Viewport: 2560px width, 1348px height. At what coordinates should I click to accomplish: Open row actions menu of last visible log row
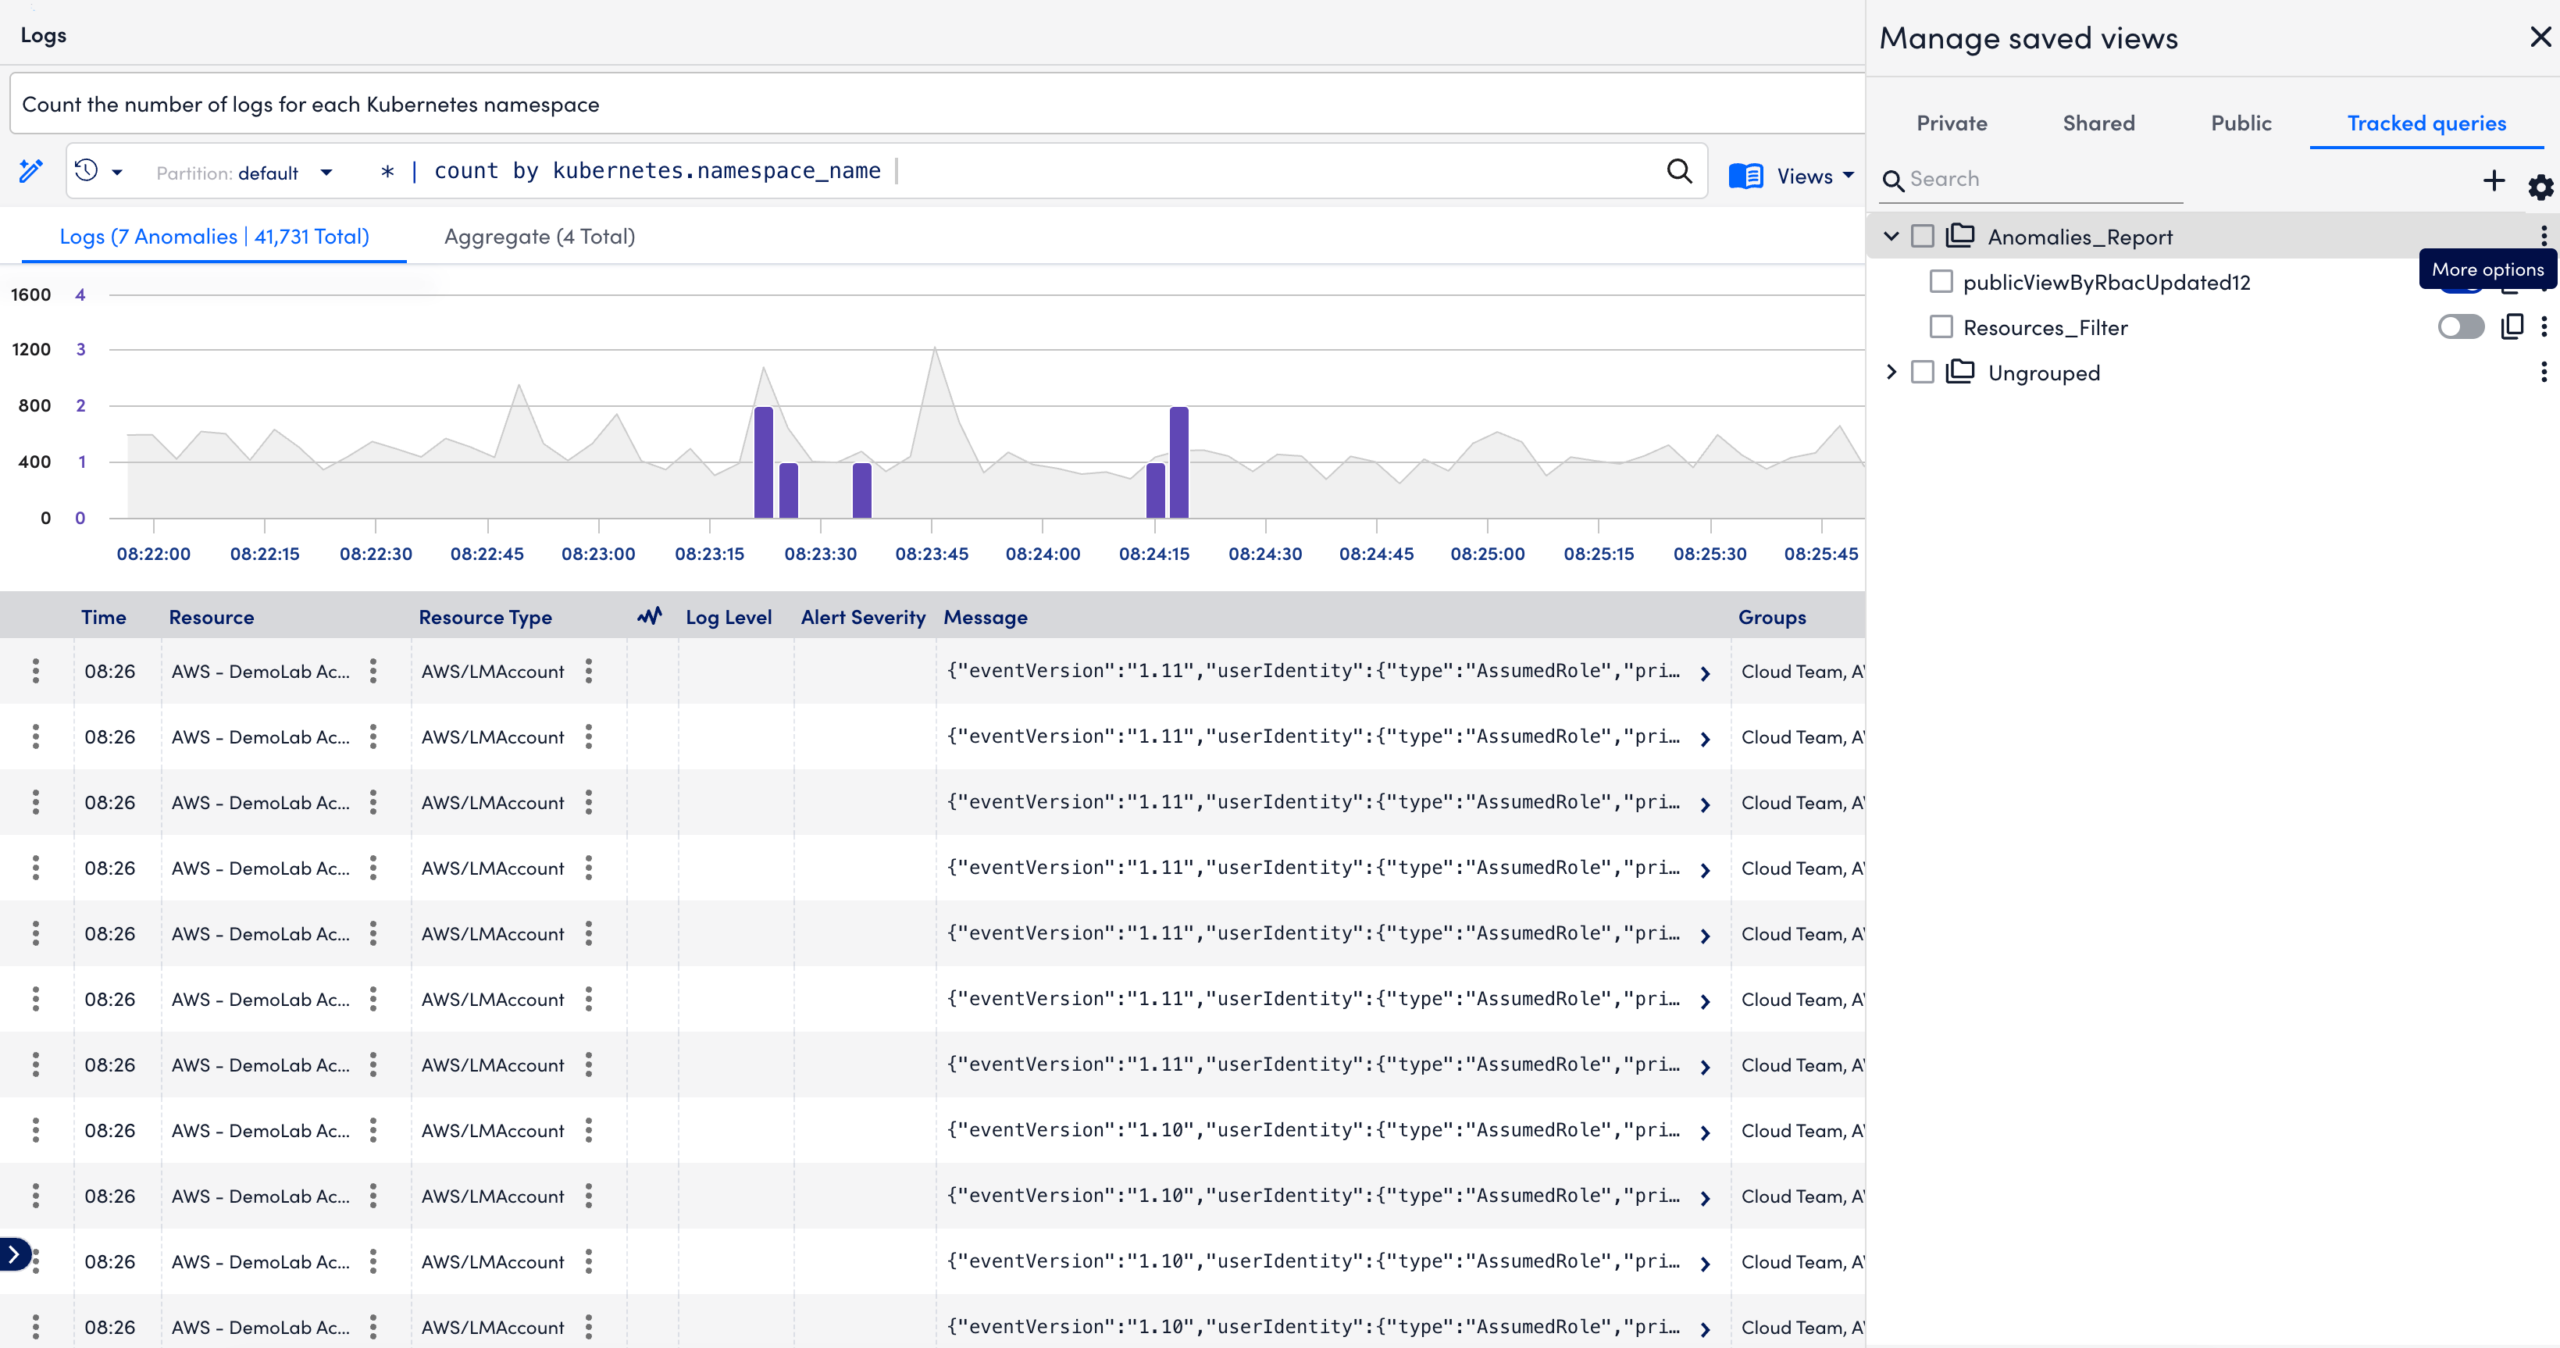click(x=36, y=1327)
